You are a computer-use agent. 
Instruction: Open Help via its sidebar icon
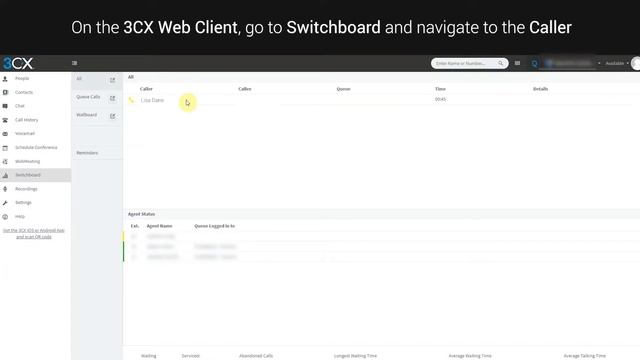5,217
